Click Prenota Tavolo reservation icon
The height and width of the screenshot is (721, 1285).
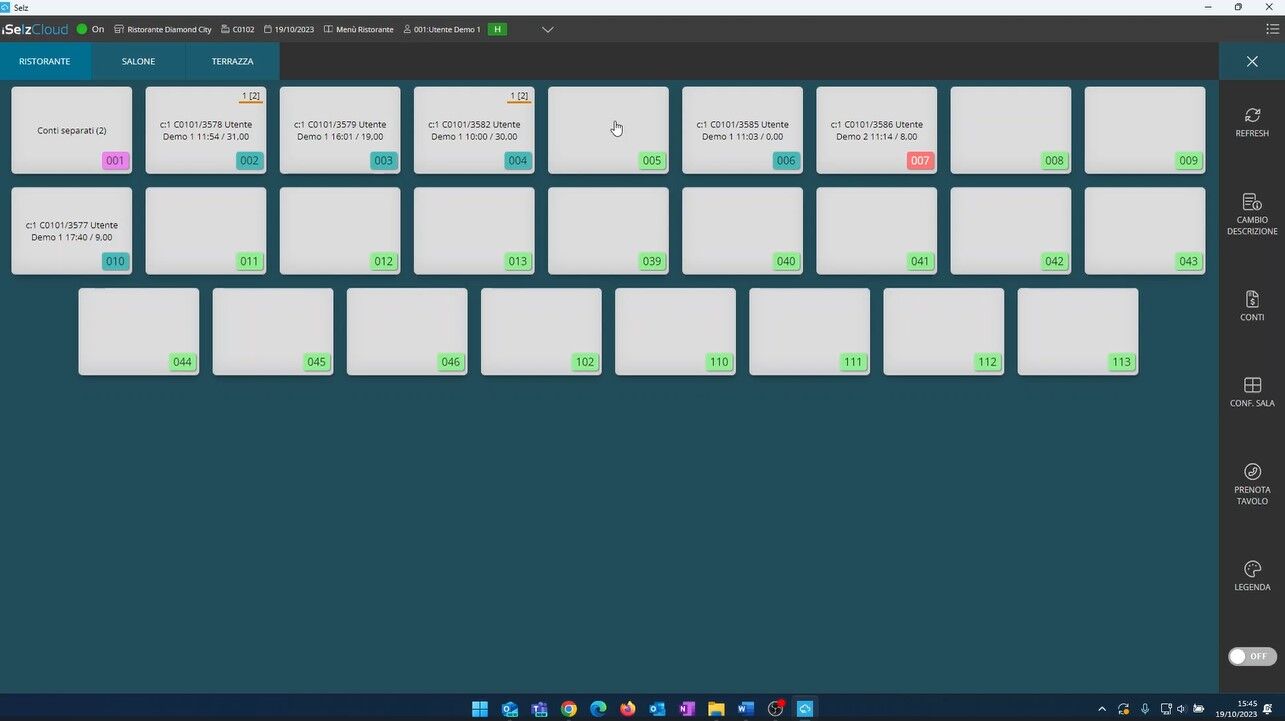[1251, 472]
